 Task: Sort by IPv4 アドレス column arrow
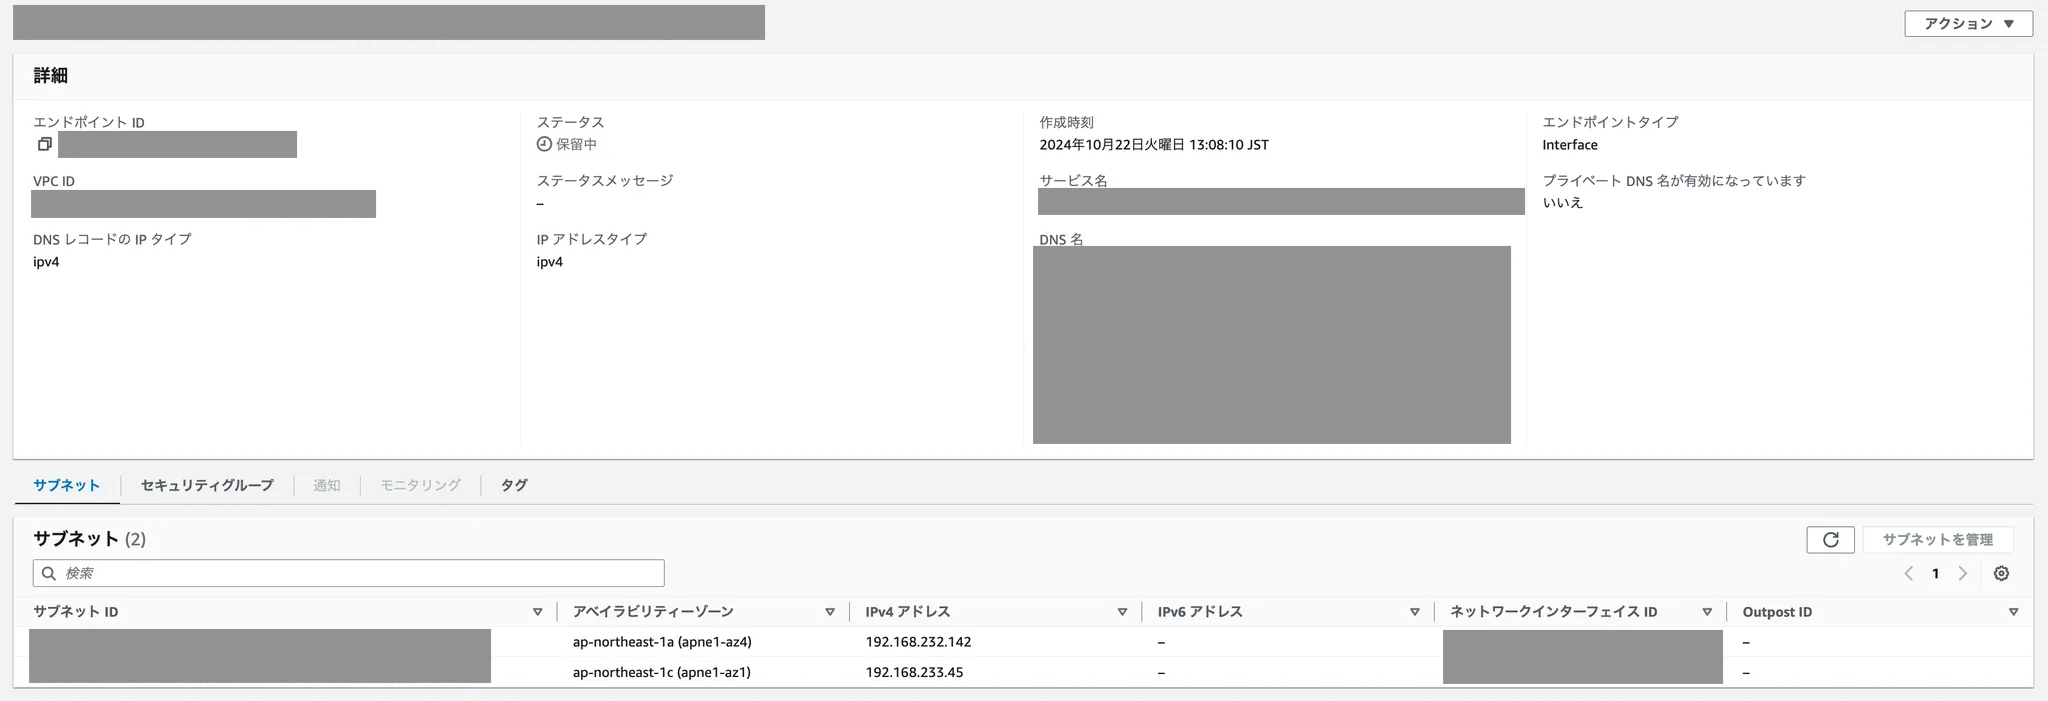(1122, 612)
